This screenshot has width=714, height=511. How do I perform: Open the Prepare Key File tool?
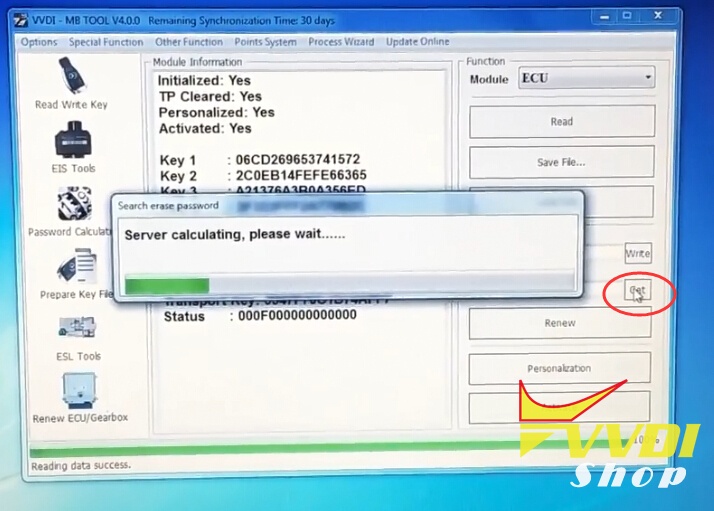[76, 273]
